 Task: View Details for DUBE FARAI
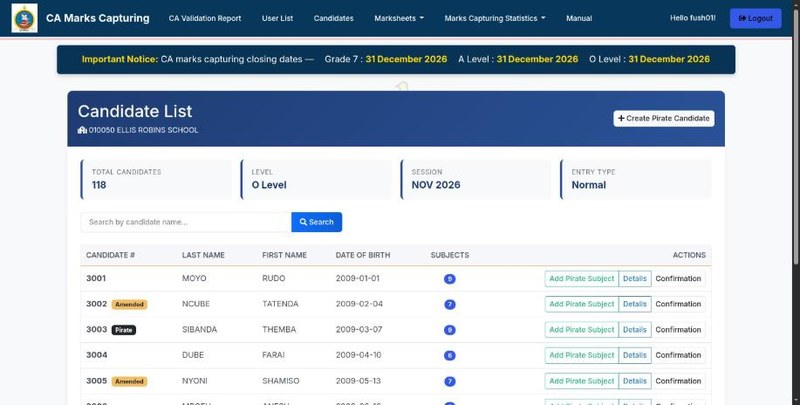pos(635,355)
